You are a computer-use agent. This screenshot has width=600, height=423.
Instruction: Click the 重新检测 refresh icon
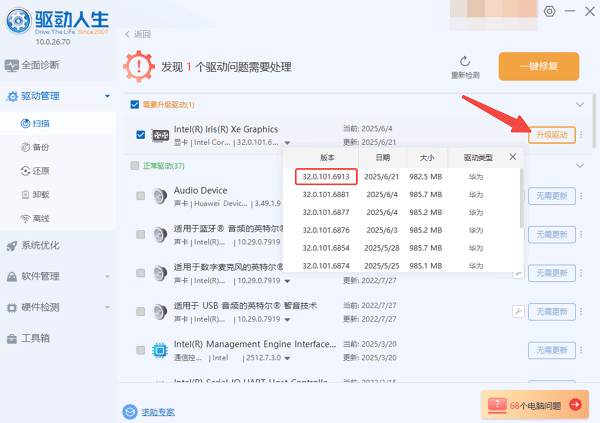(x=465, y=61)
